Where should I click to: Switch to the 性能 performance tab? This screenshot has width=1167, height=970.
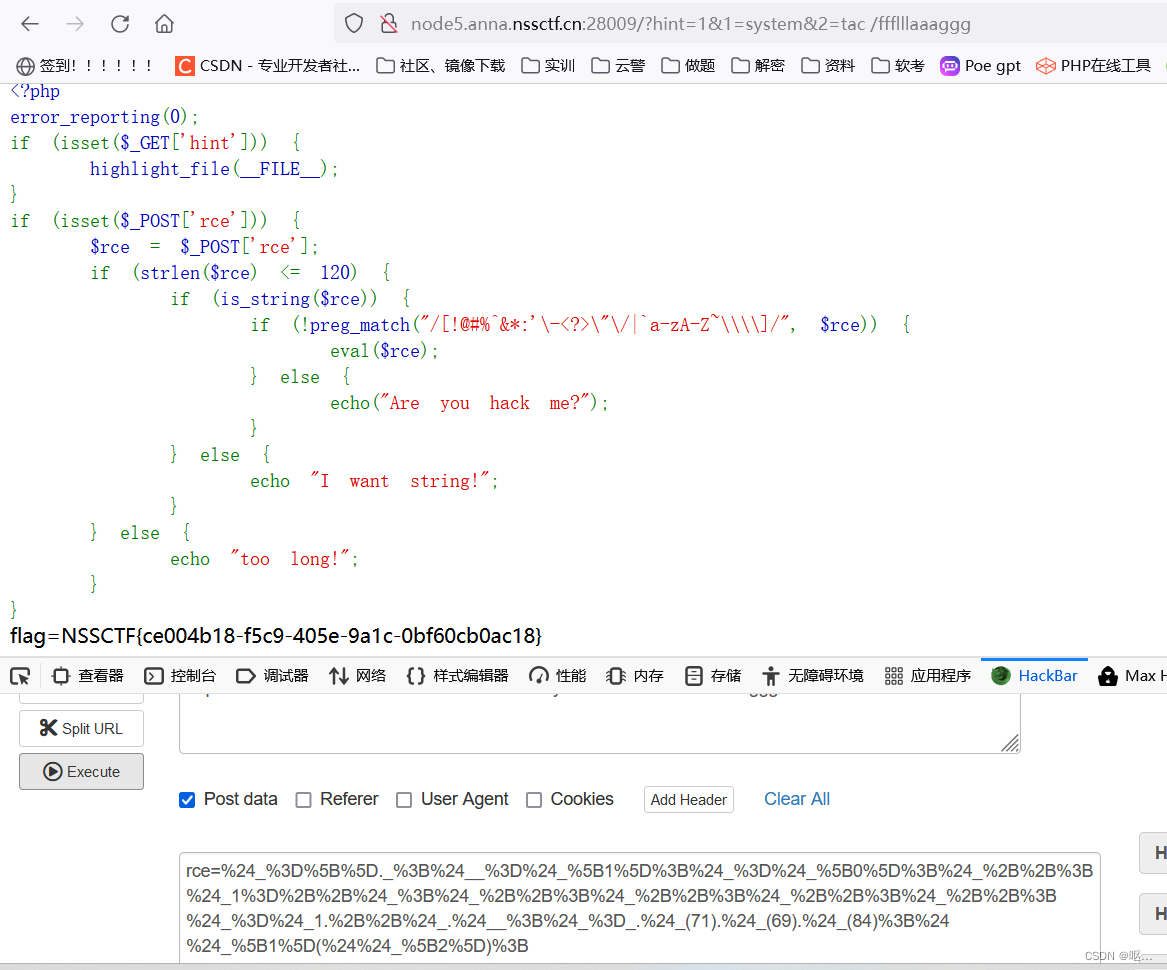[557, 676]
